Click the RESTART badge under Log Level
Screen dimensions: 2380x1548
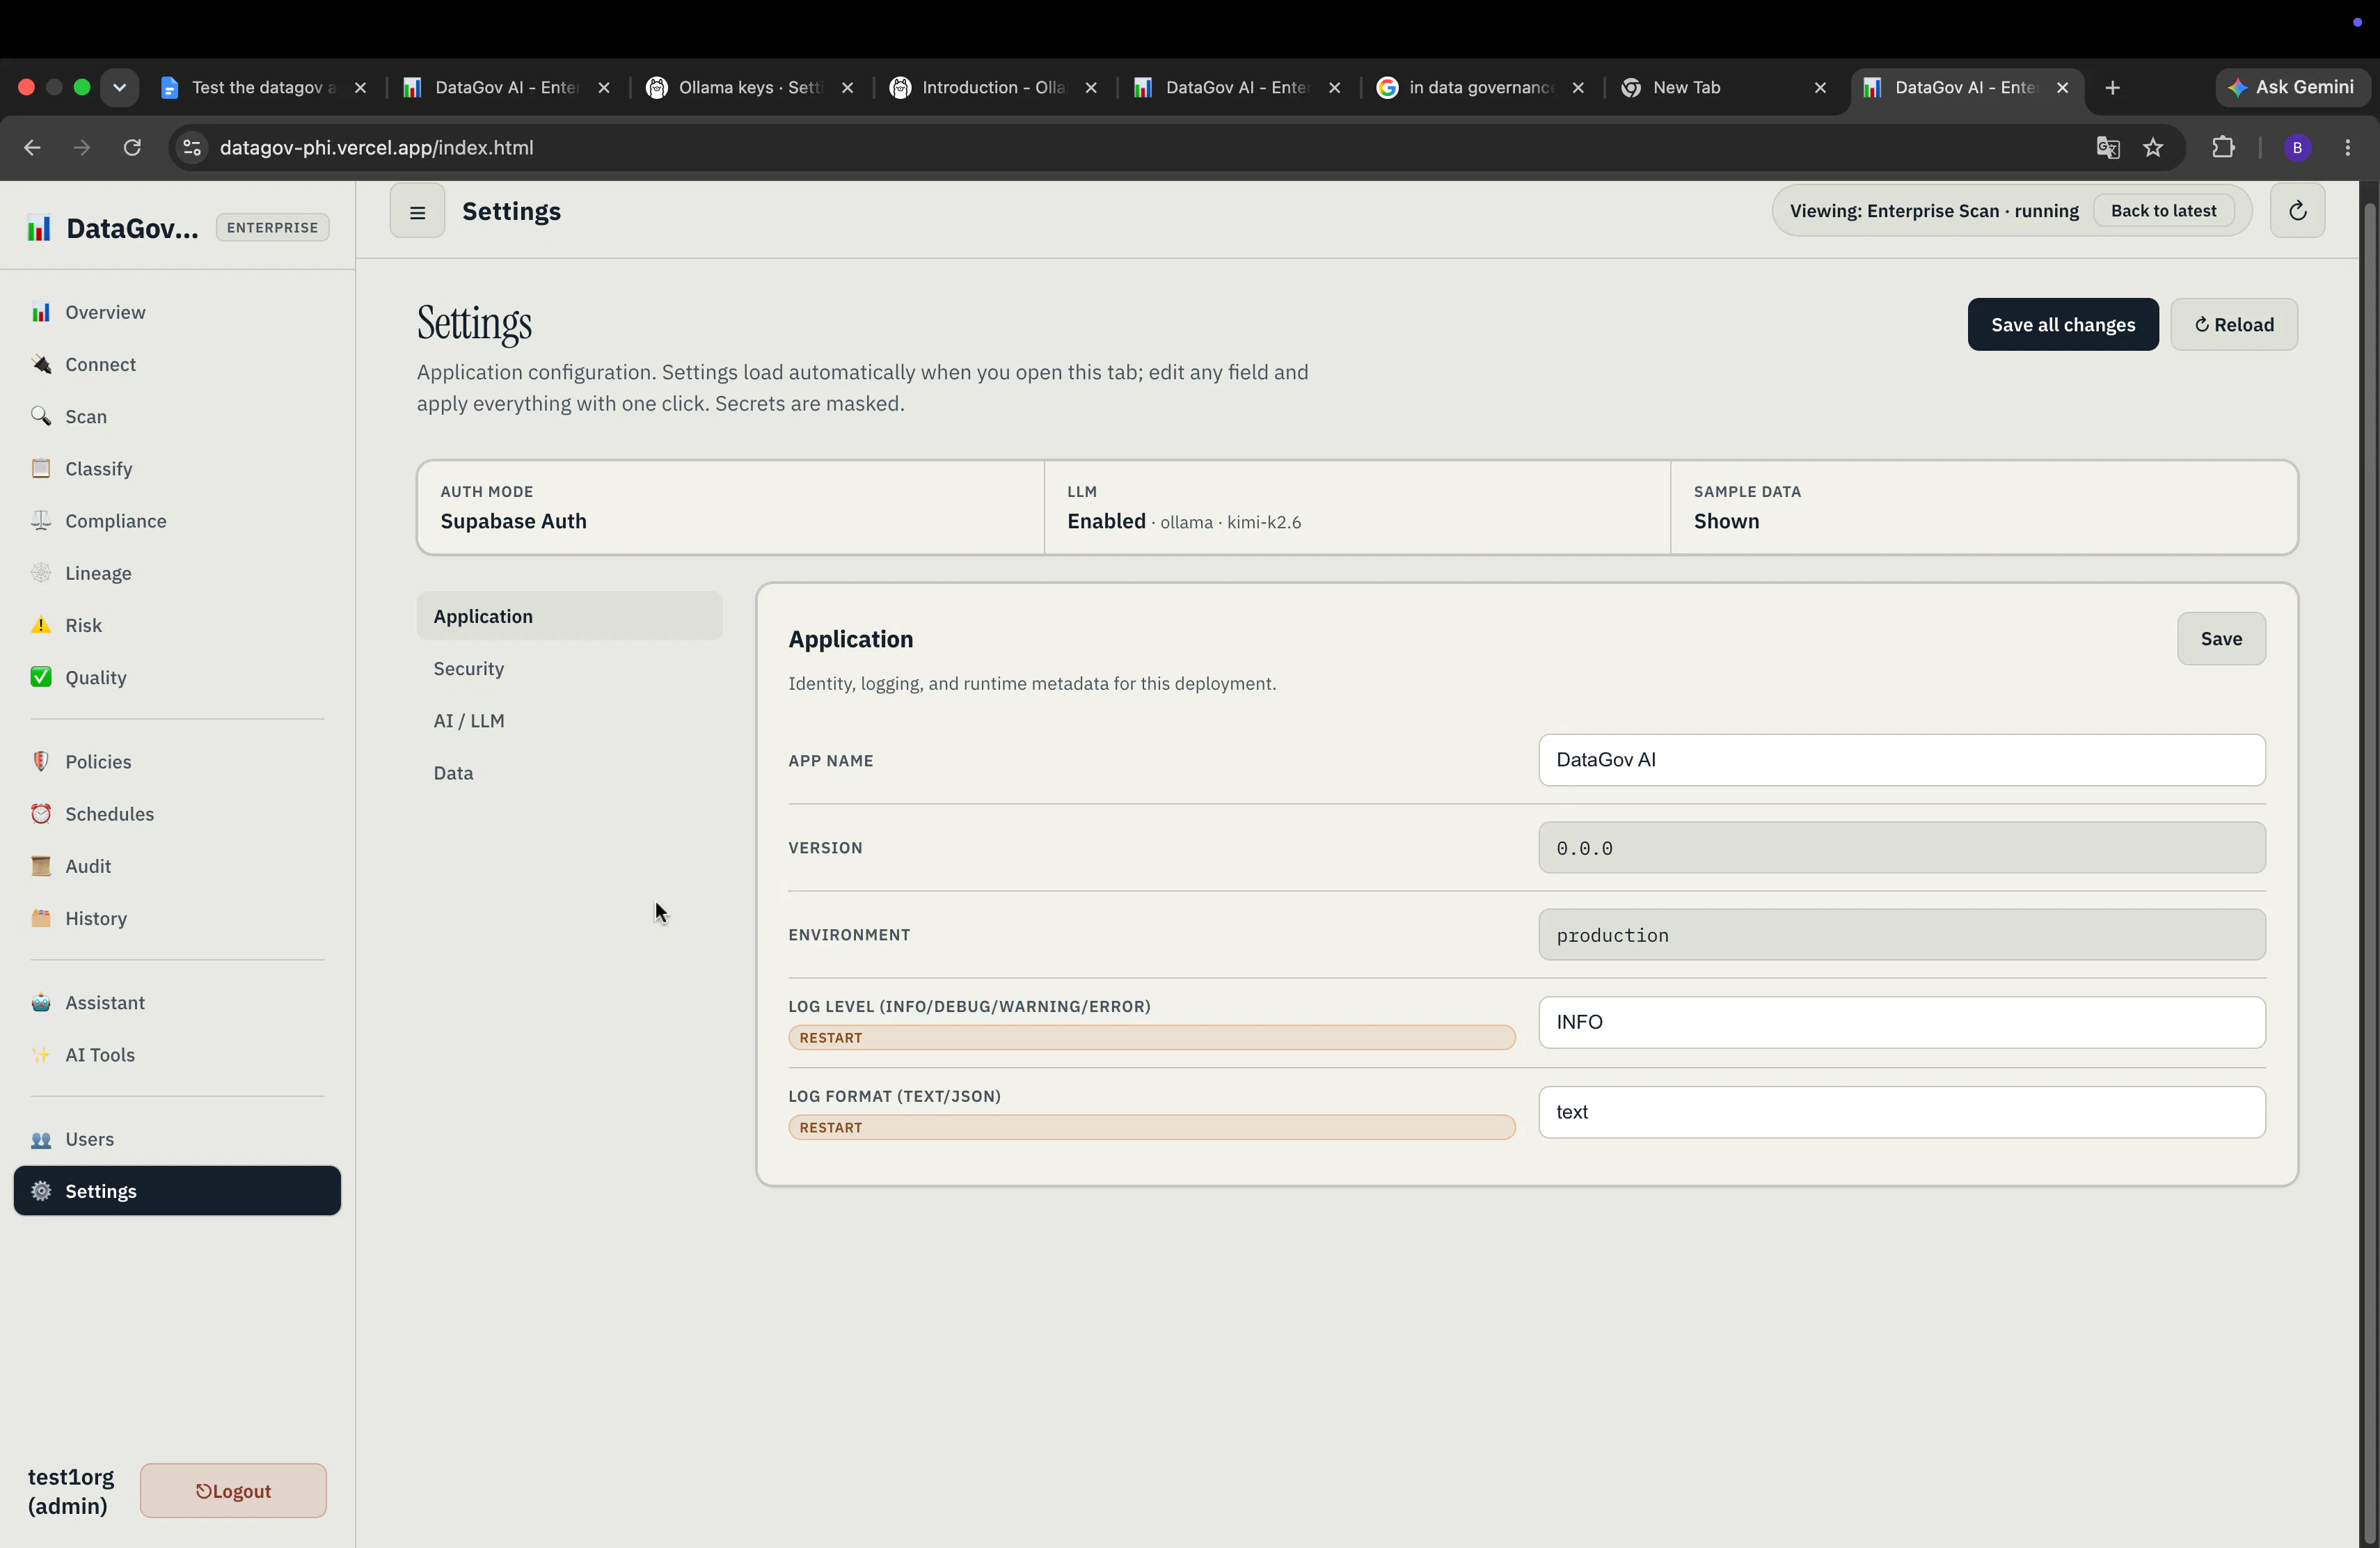tap(1151, 1037)
